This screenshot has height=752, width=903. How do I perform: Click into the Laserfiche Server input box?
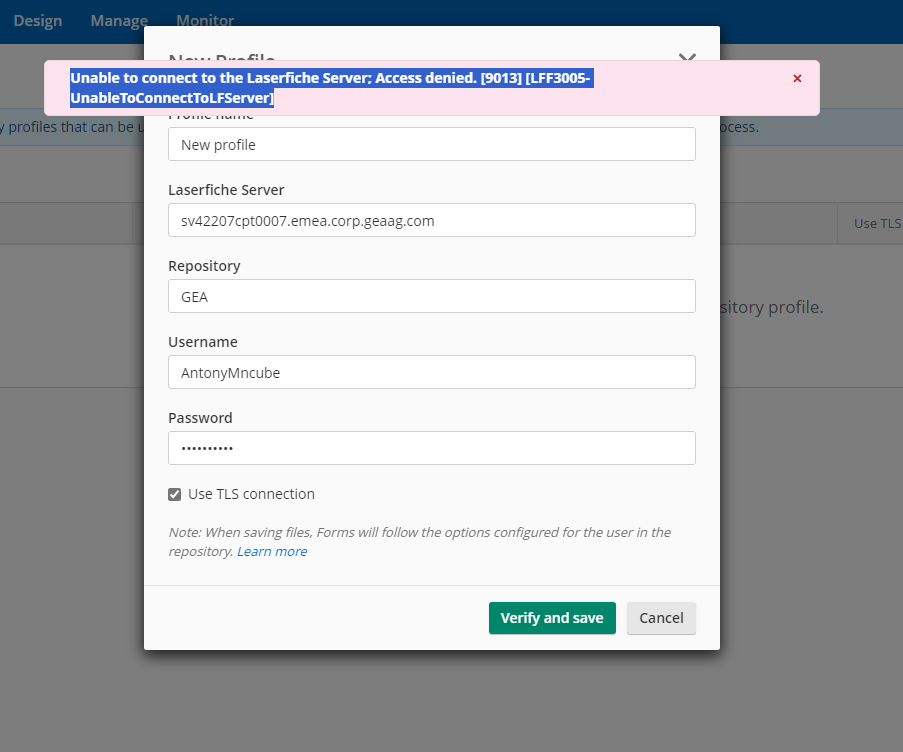(x=431, y=220)
